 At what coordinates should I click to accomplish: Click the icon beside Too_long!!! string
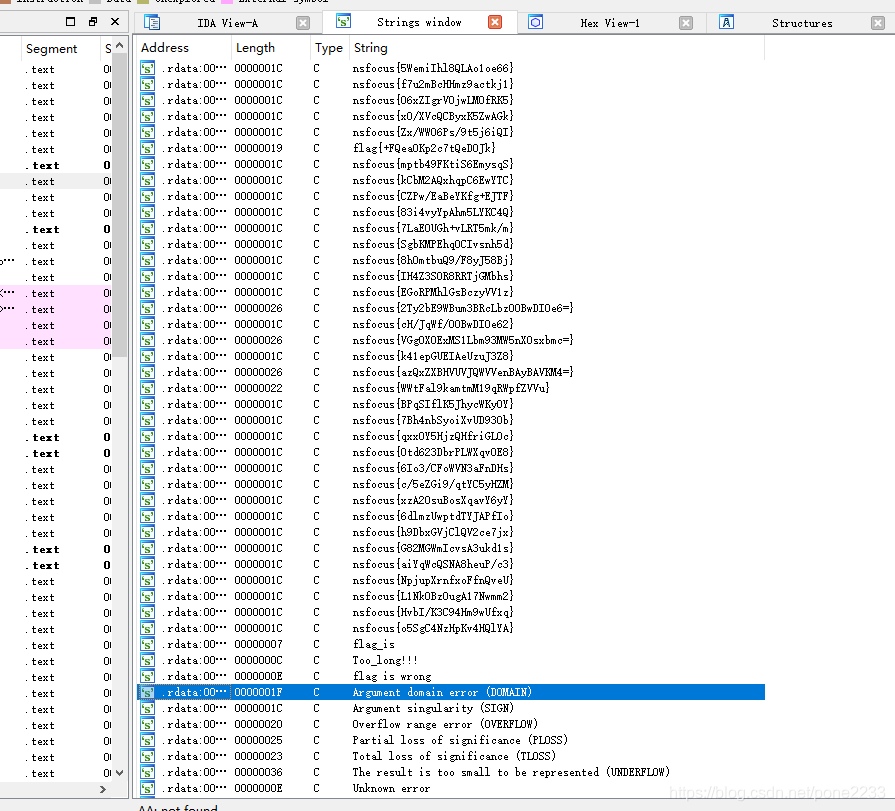(x=147, y=660)
